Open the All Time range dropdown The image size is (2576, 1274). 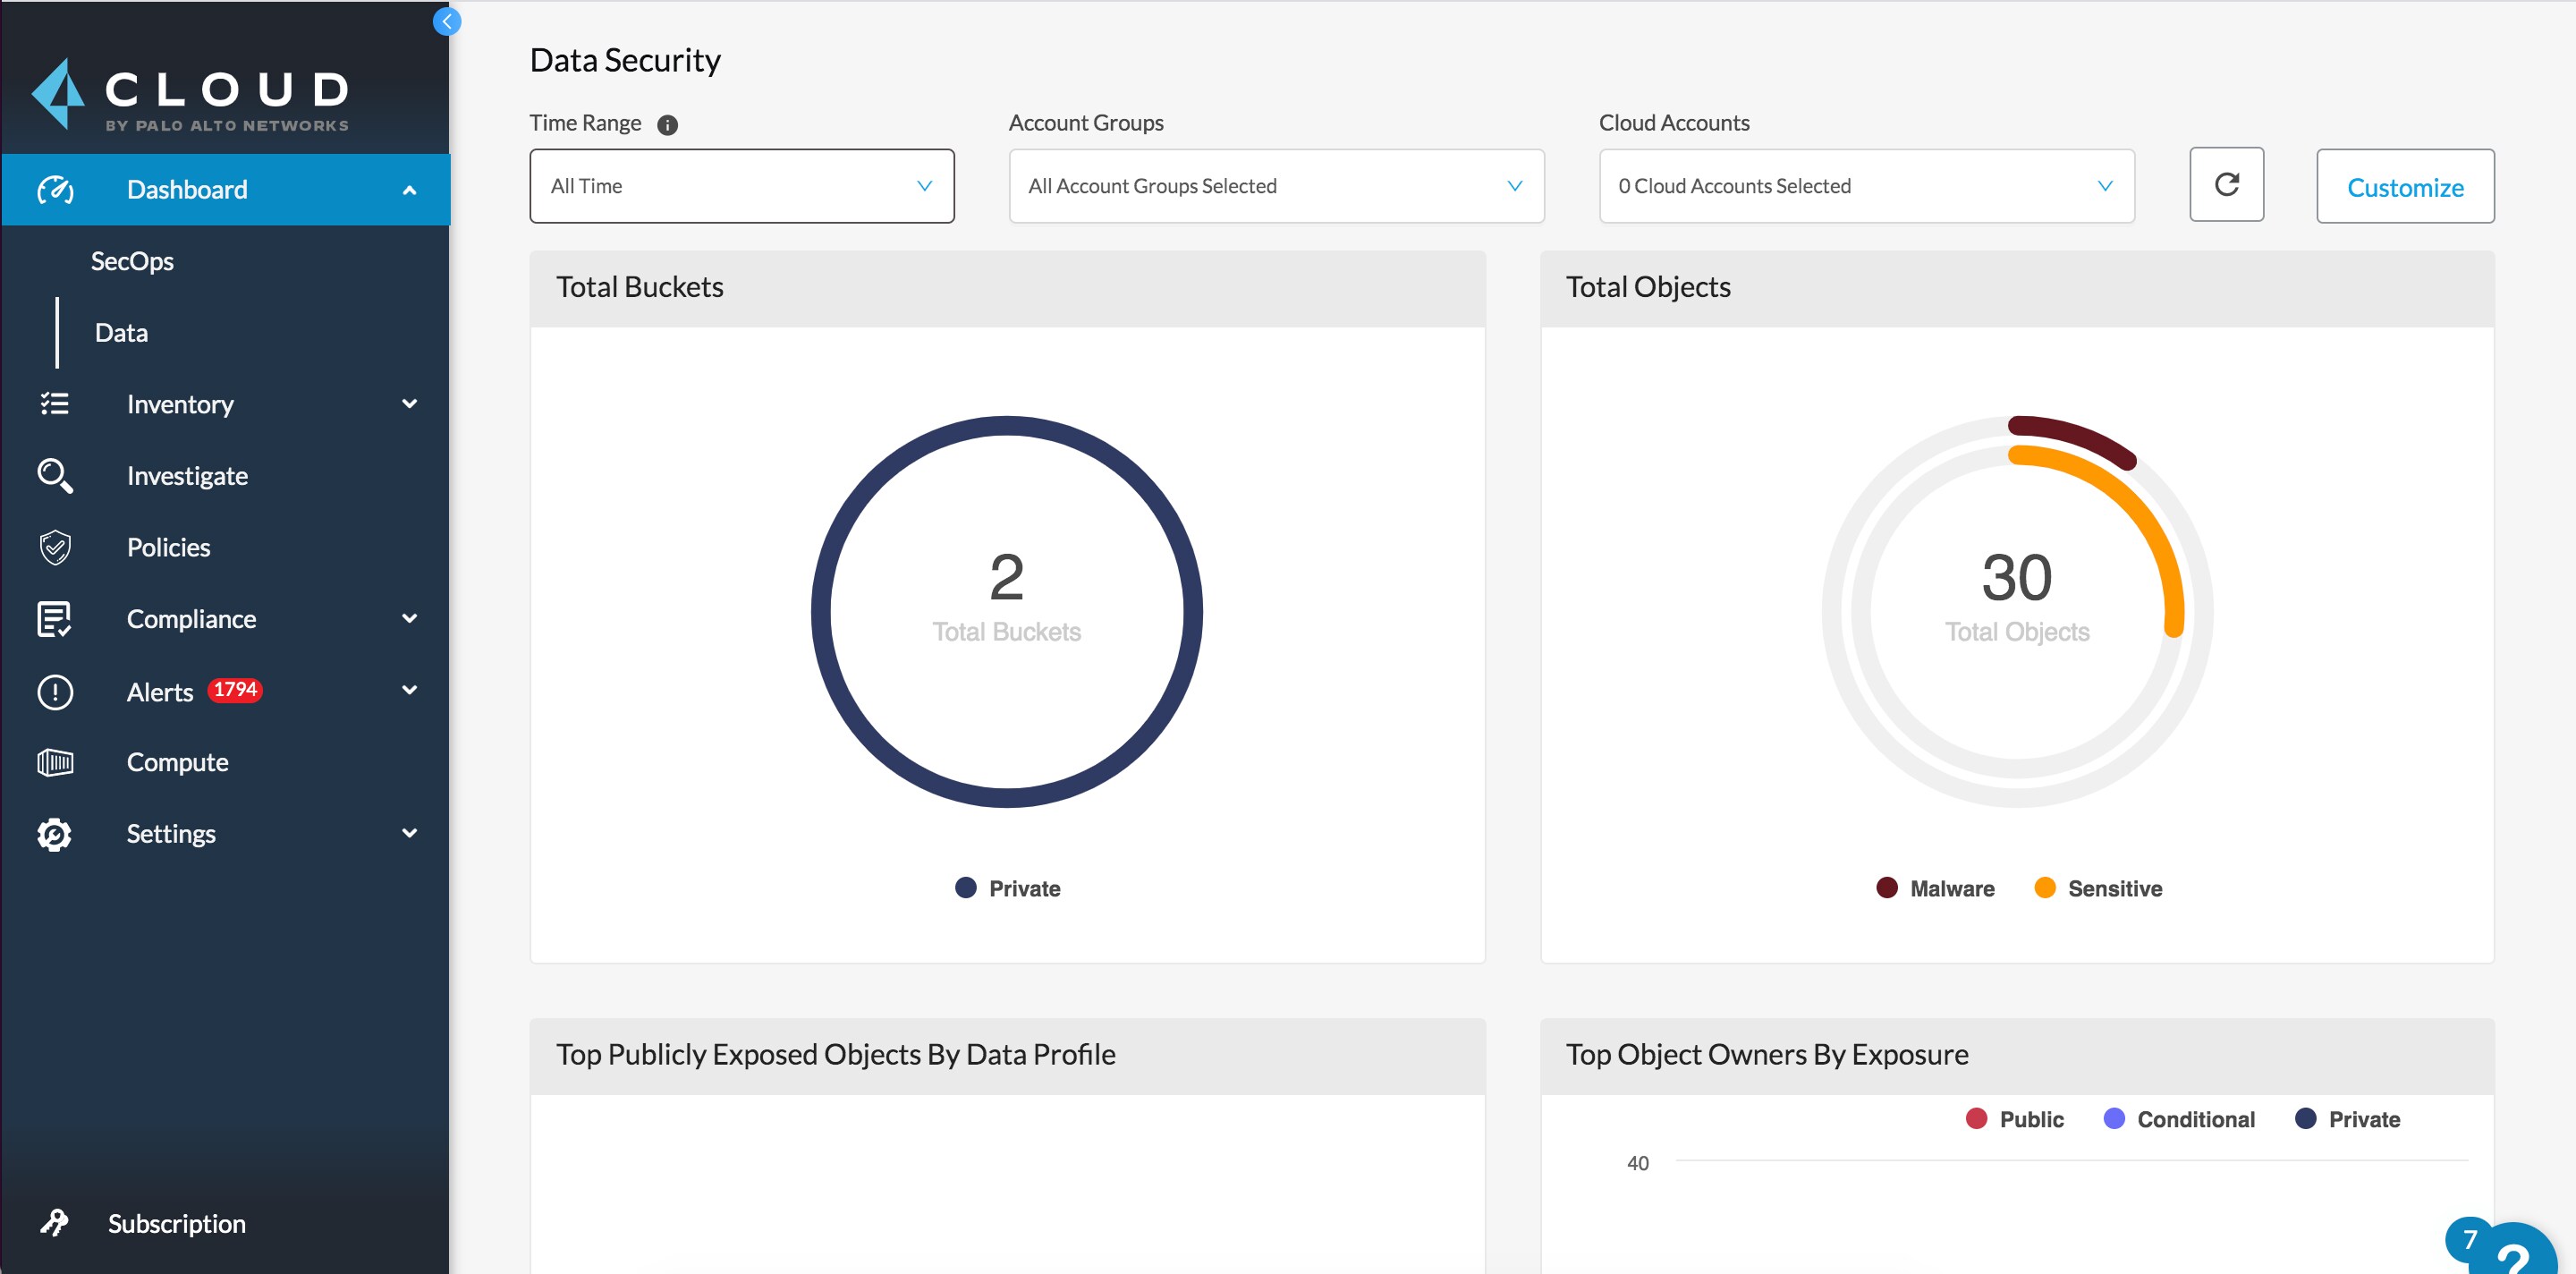[740, 186]
